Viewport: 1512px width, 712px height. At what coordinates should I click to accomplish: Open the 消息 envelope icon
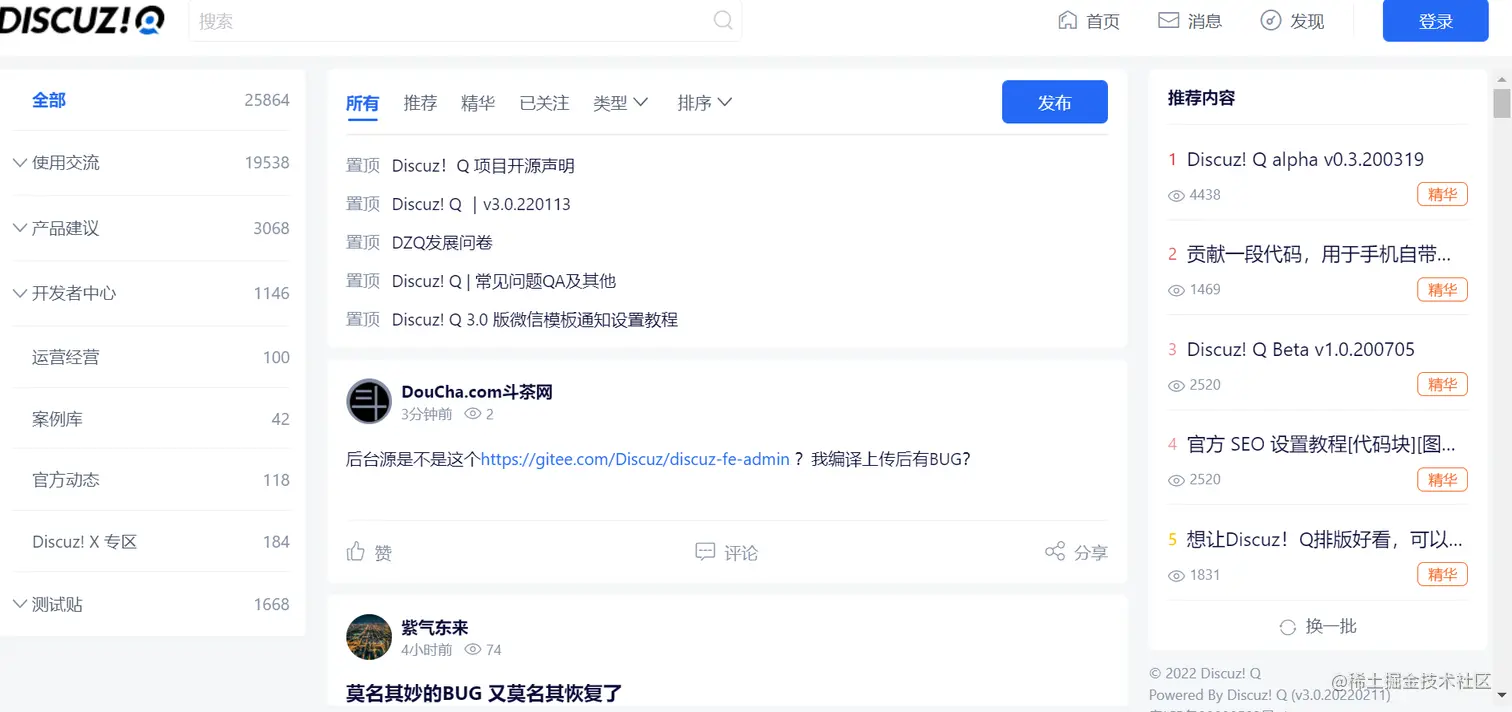click(1168, 20)
